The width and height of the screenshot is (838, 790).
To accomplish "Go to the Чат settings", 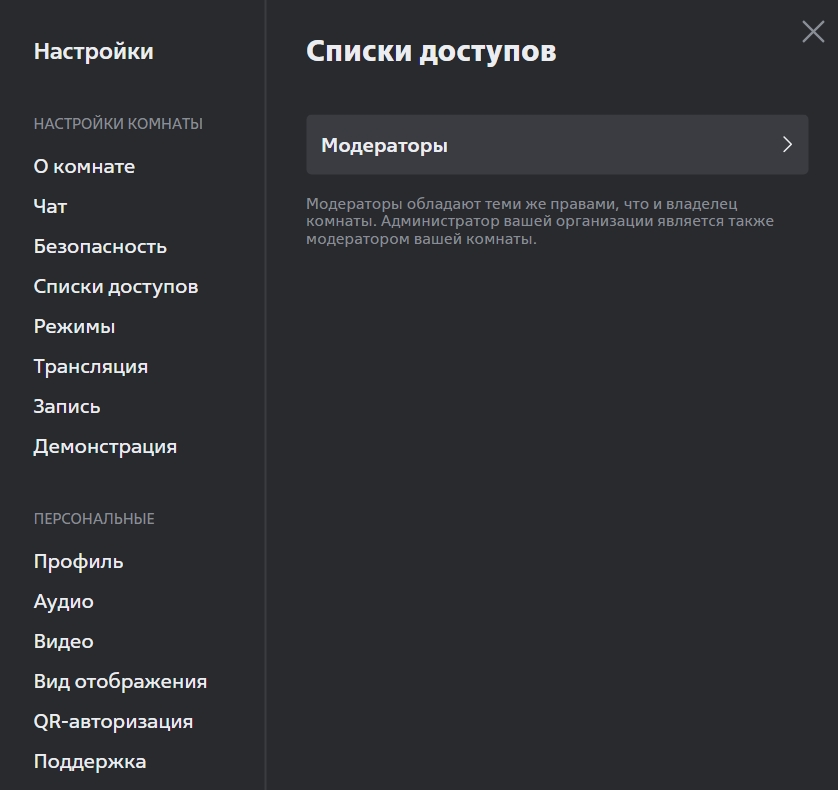I will [x=50, y=206].
